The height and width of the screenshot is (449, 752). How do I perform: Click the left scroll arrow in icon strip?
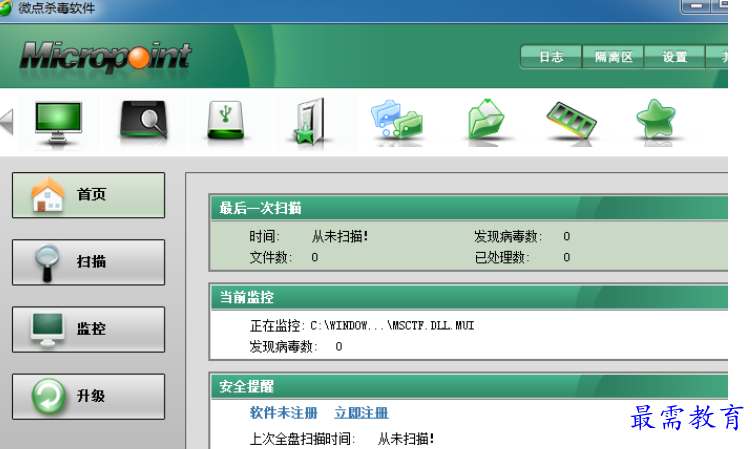click(7, 122)
